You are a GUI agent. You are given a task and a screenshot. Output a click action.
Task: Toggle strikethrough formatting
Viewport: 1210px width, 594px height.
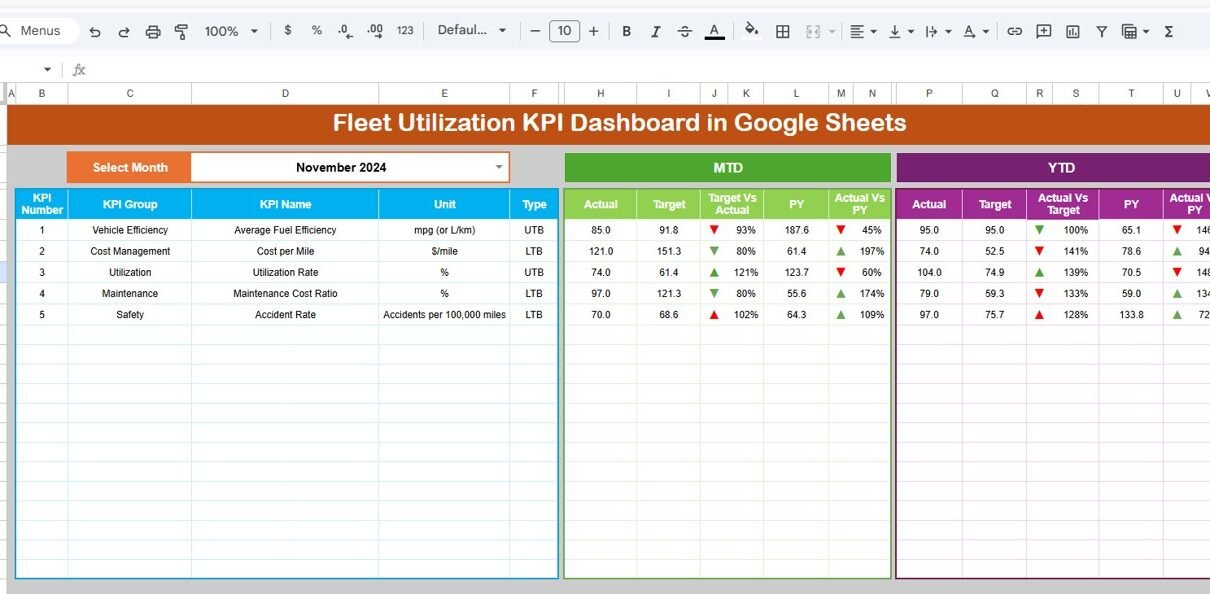coord(684,31)
